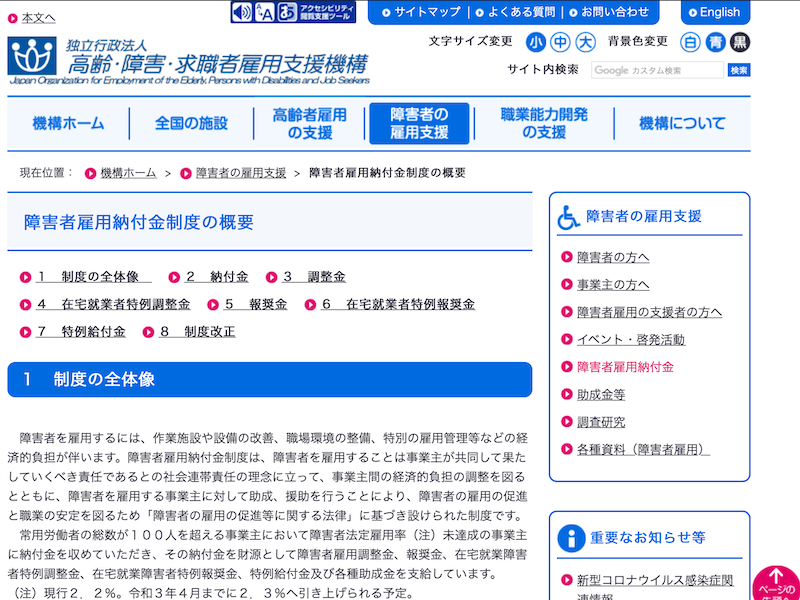Go to 機構ホーム in the breadcrumb

tap(128, 173)
